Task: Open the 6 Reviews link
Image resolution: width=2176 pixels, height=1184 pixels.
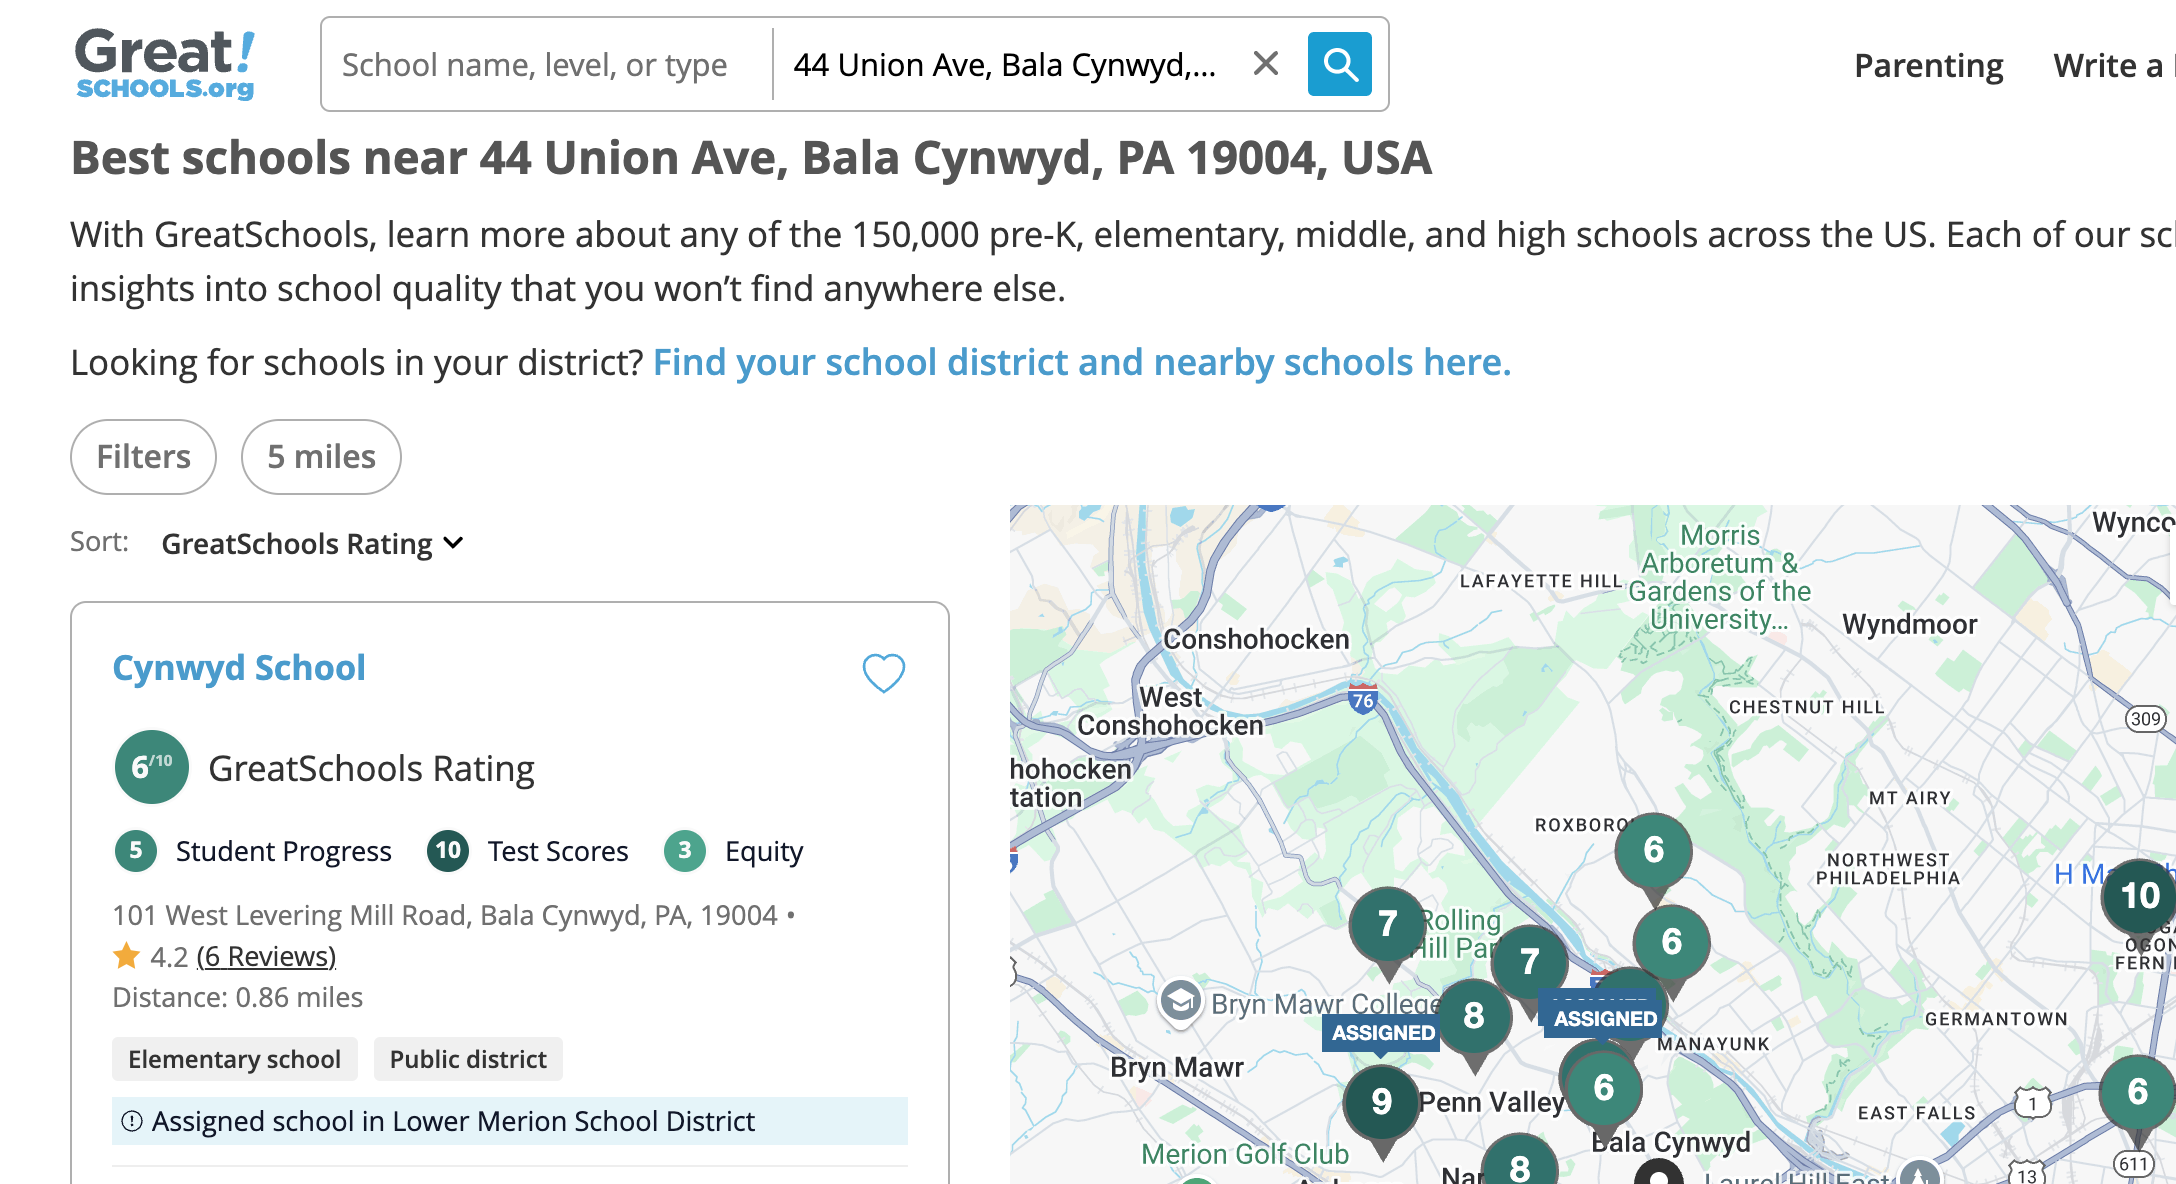Action: [x=266, y=957]
